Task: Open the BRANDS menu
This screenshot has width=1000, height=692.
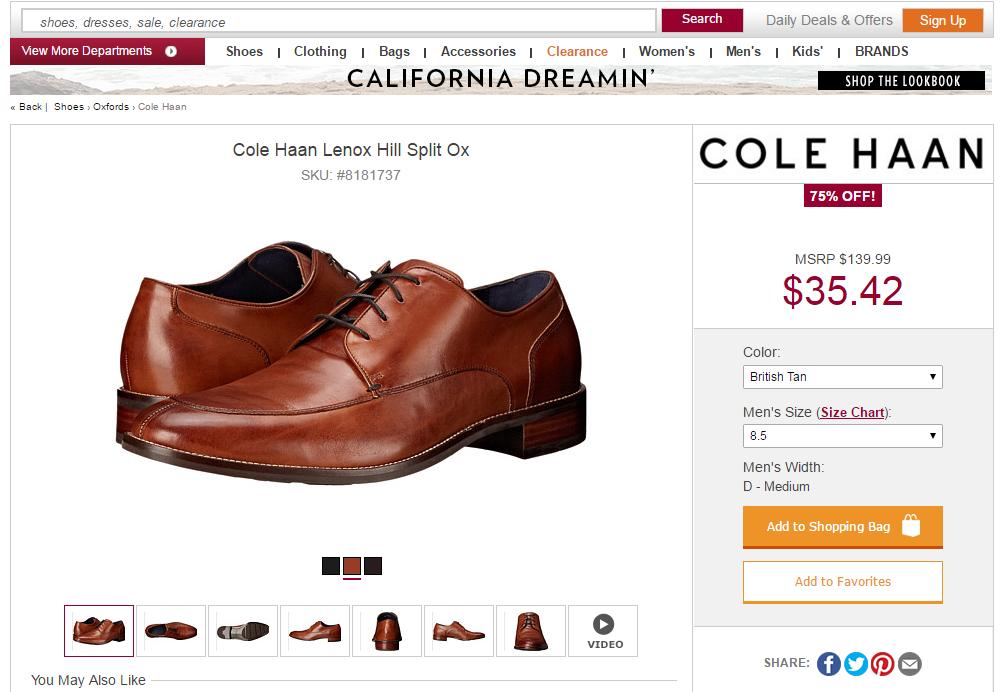Action: pos(881,52)
